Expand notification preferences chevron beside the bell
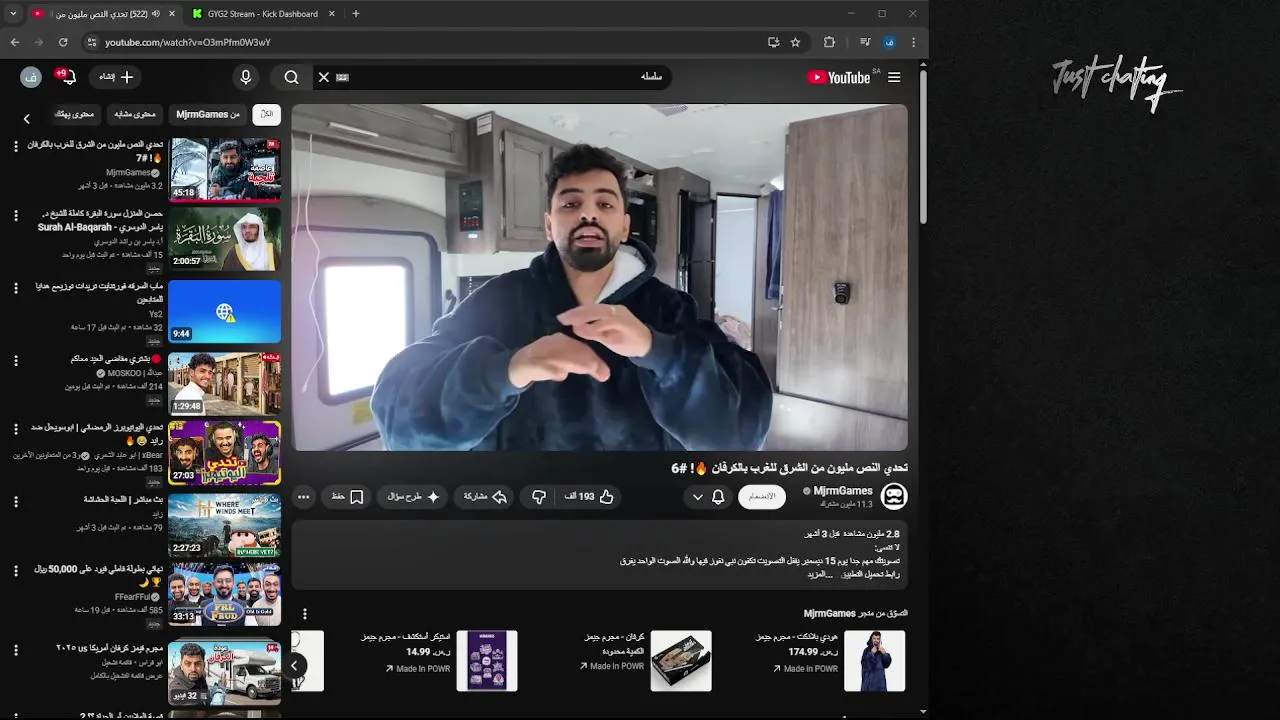Viewport: 1280px width, 720px height. (697, 496)
